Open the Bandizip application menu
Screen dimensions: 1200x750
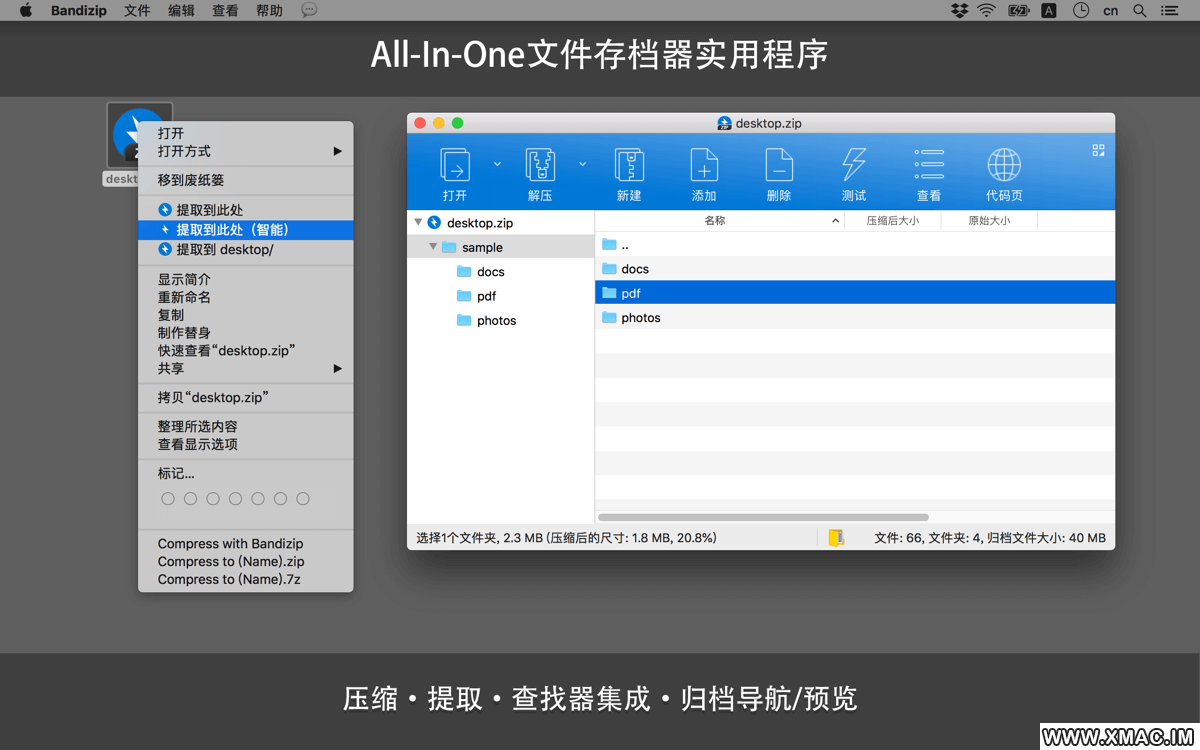pos(78,10)
